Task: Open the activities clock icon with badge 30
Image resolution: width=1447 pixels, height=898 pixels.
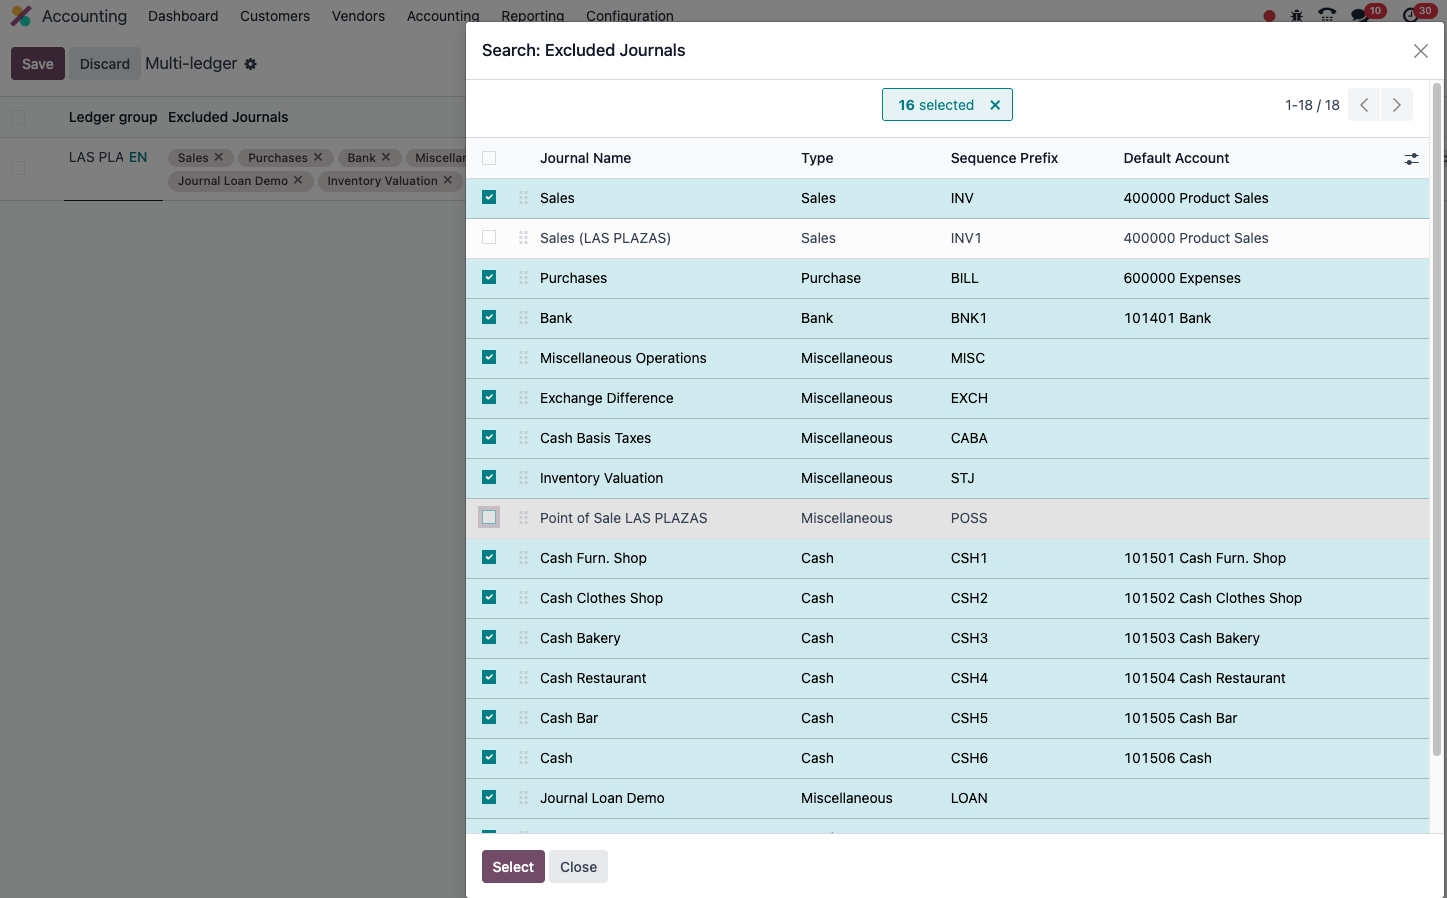Action: 1411,15
